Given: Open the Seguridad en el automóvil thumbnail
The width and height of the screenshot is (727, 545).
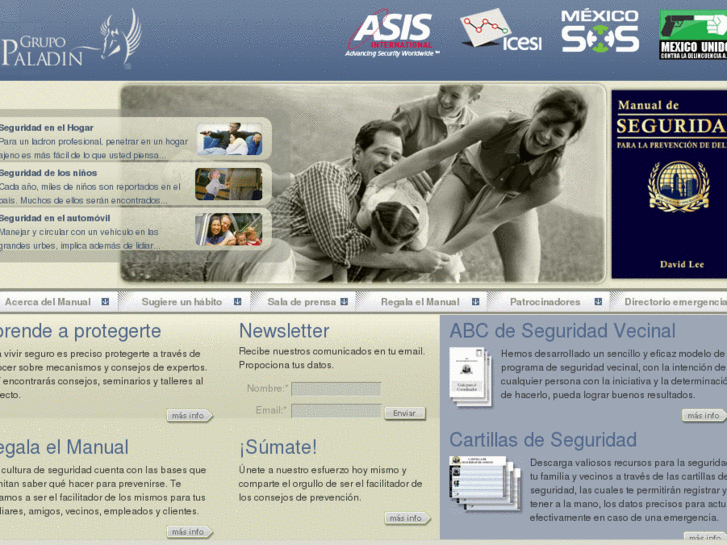Looking at the screenshot, I should (229, 229).
